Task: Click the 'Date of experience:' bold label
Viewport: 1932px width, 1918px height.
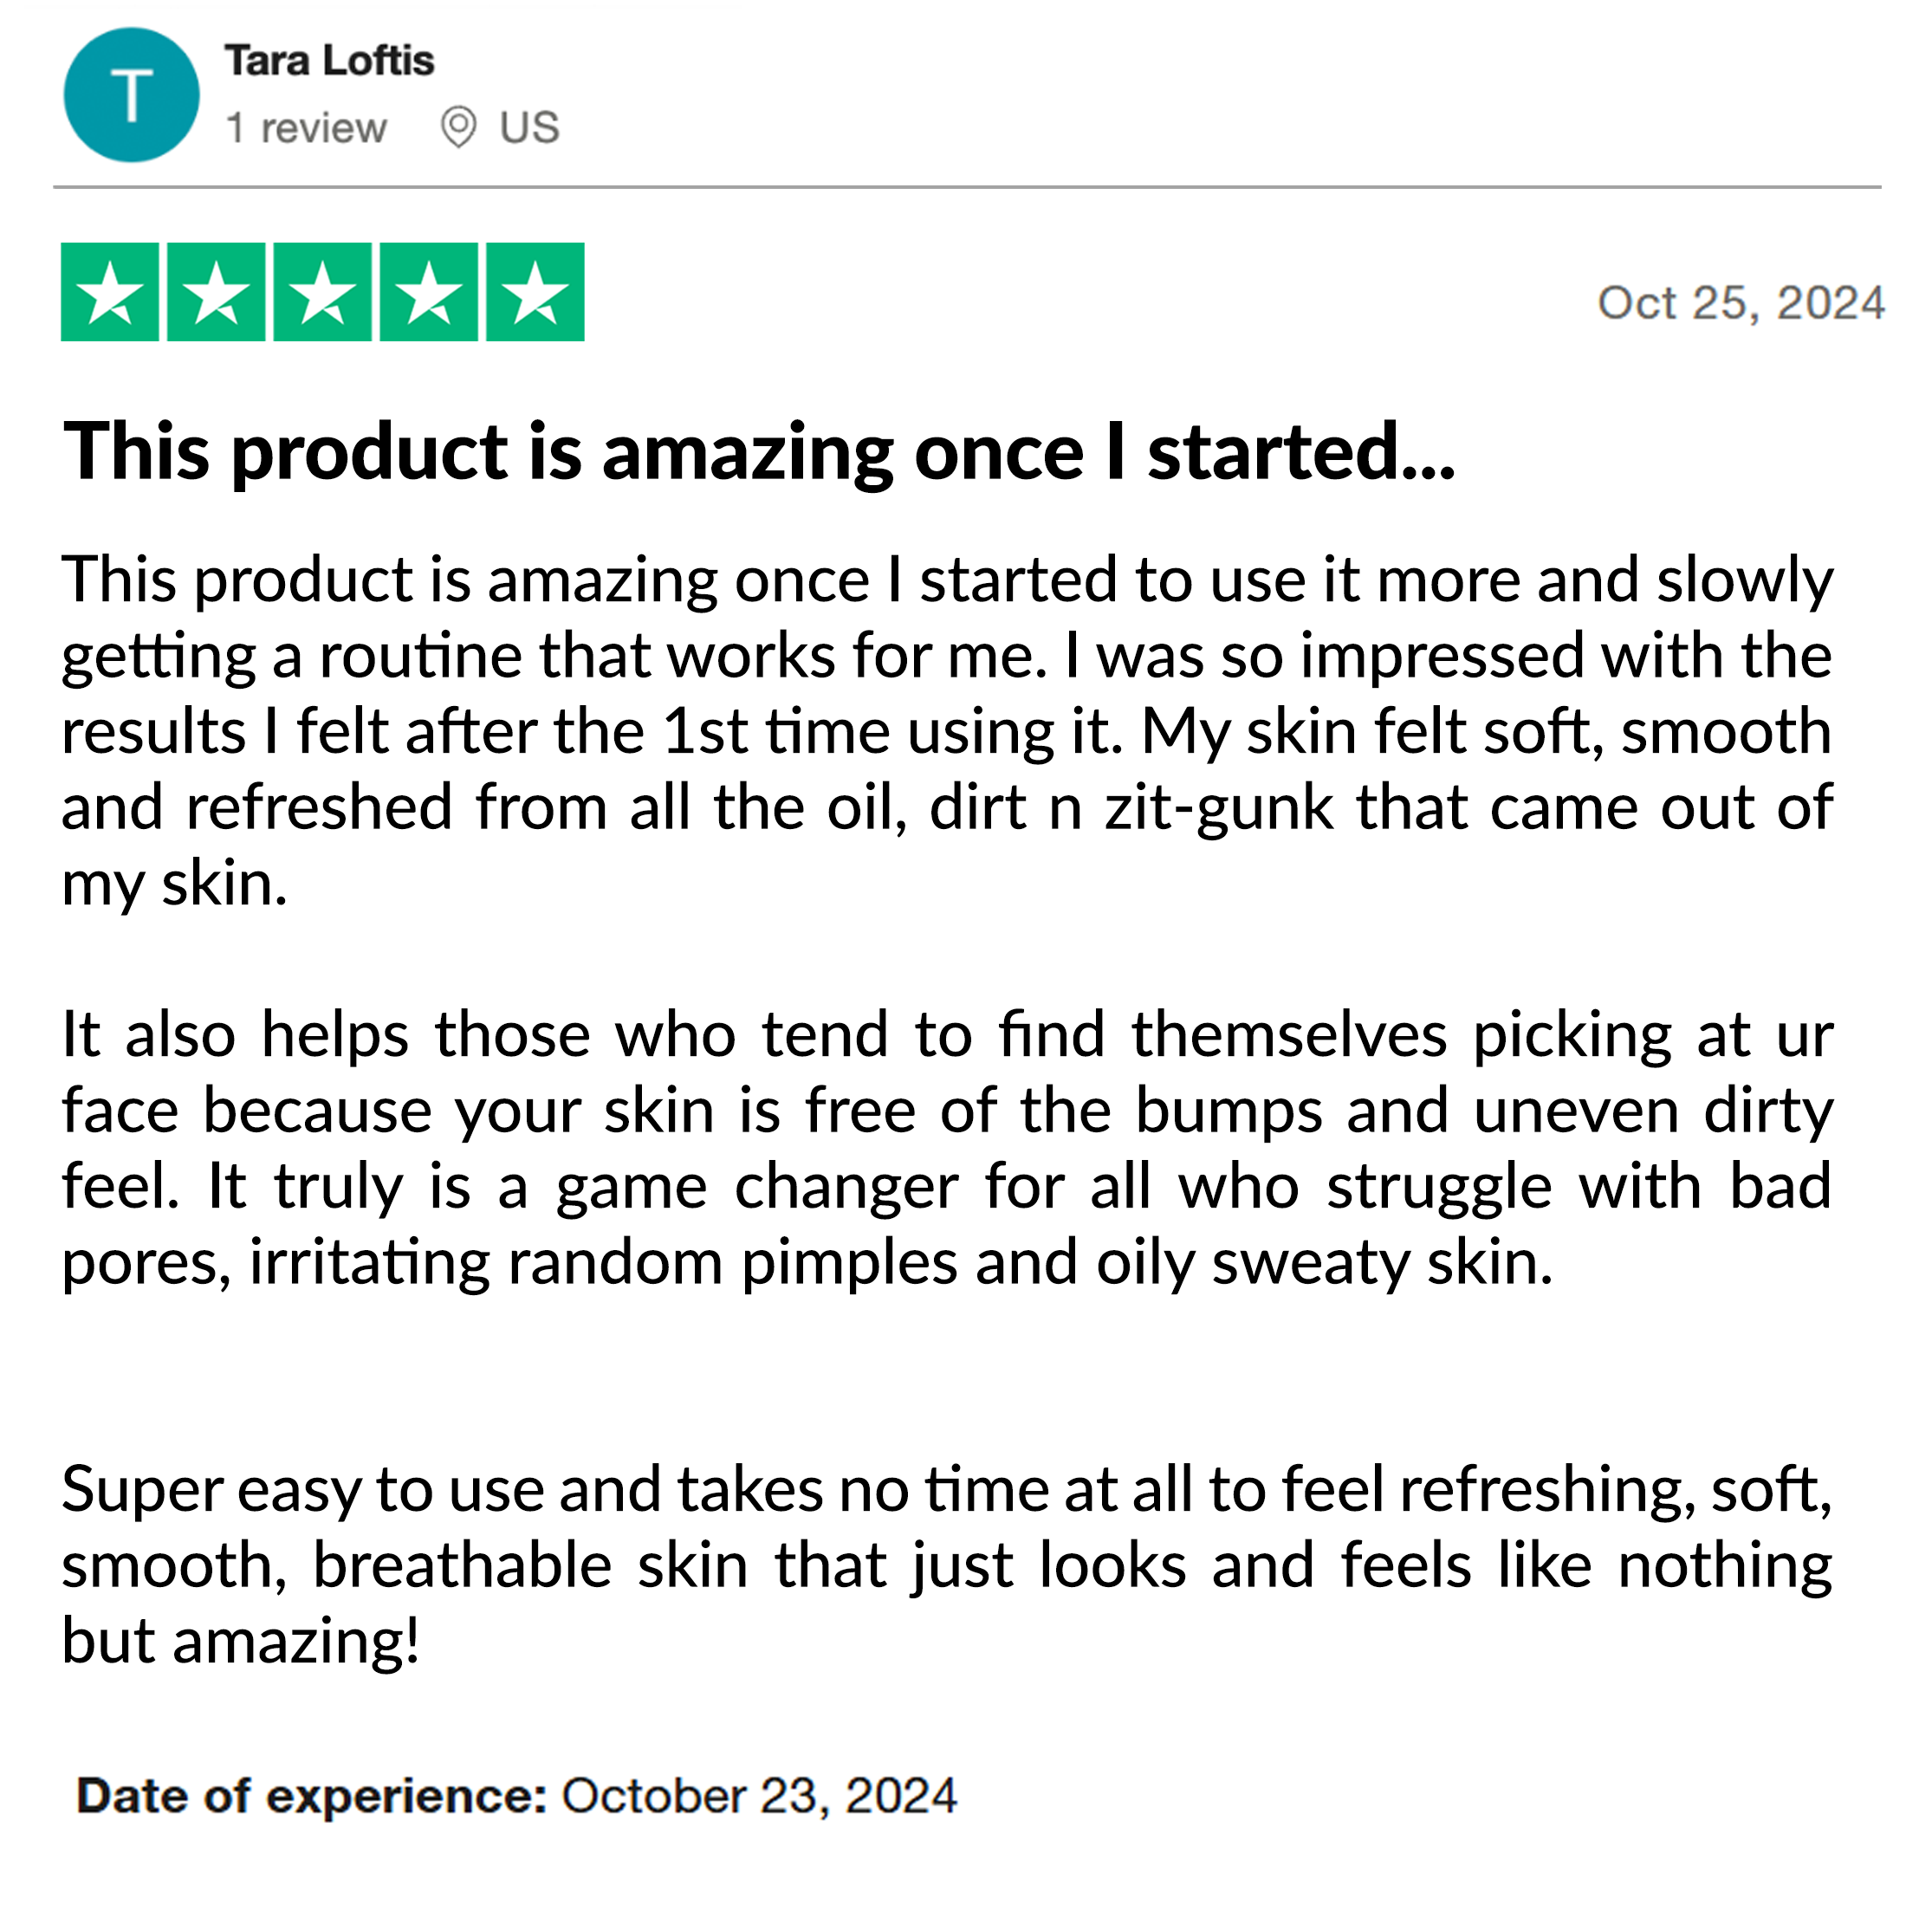Action: pos(312,1796)
